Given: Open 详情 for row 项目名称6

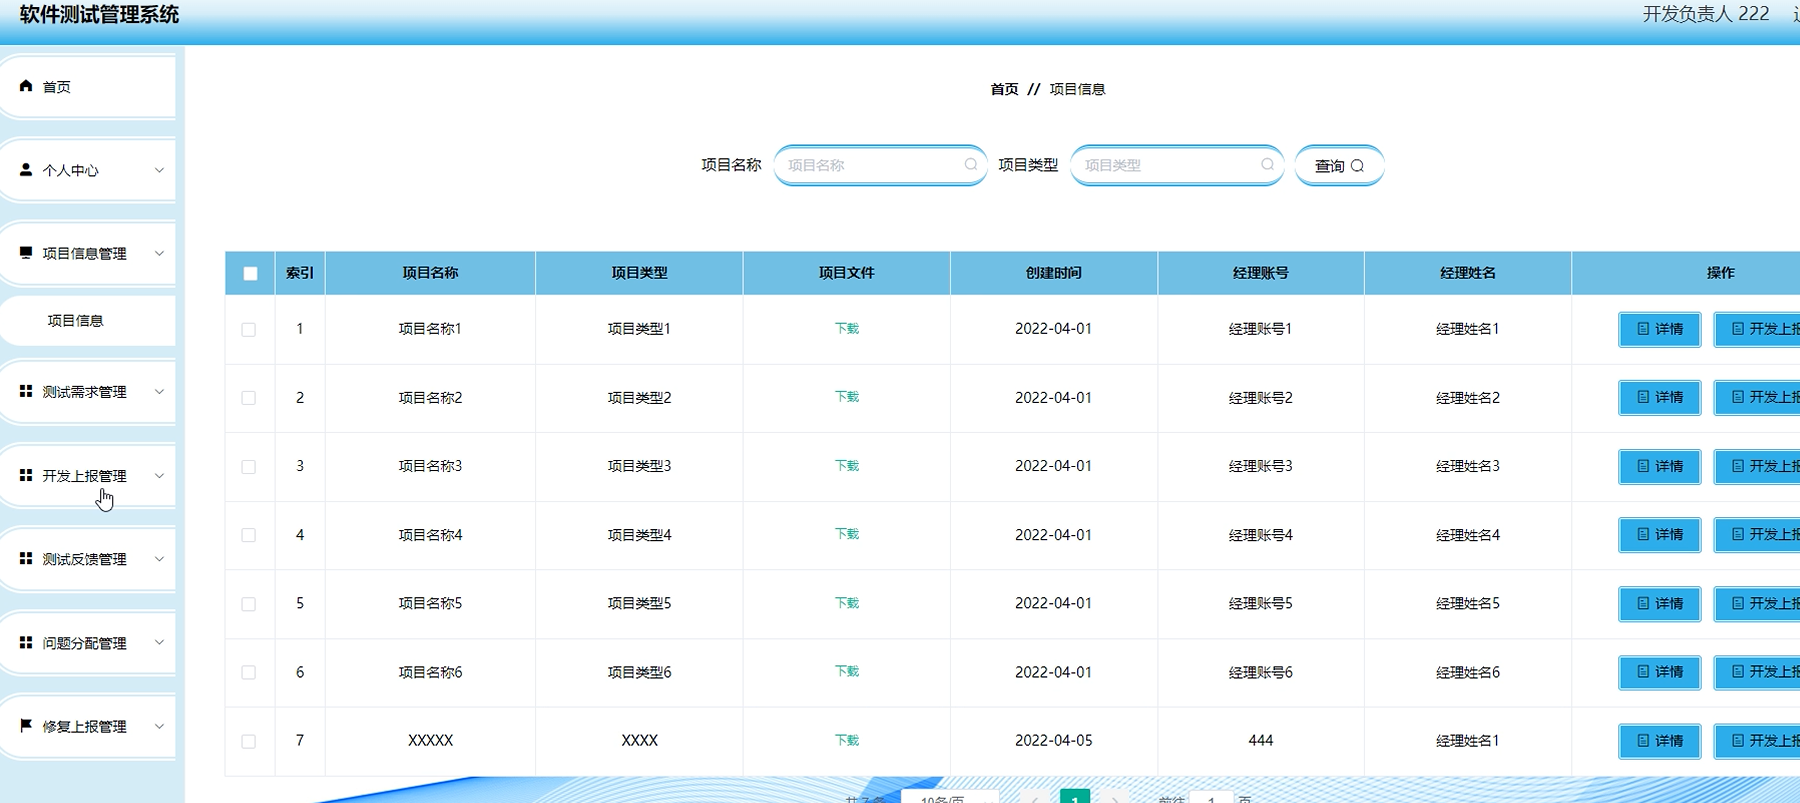Looking at the screenshot, I should (1660, 672).
